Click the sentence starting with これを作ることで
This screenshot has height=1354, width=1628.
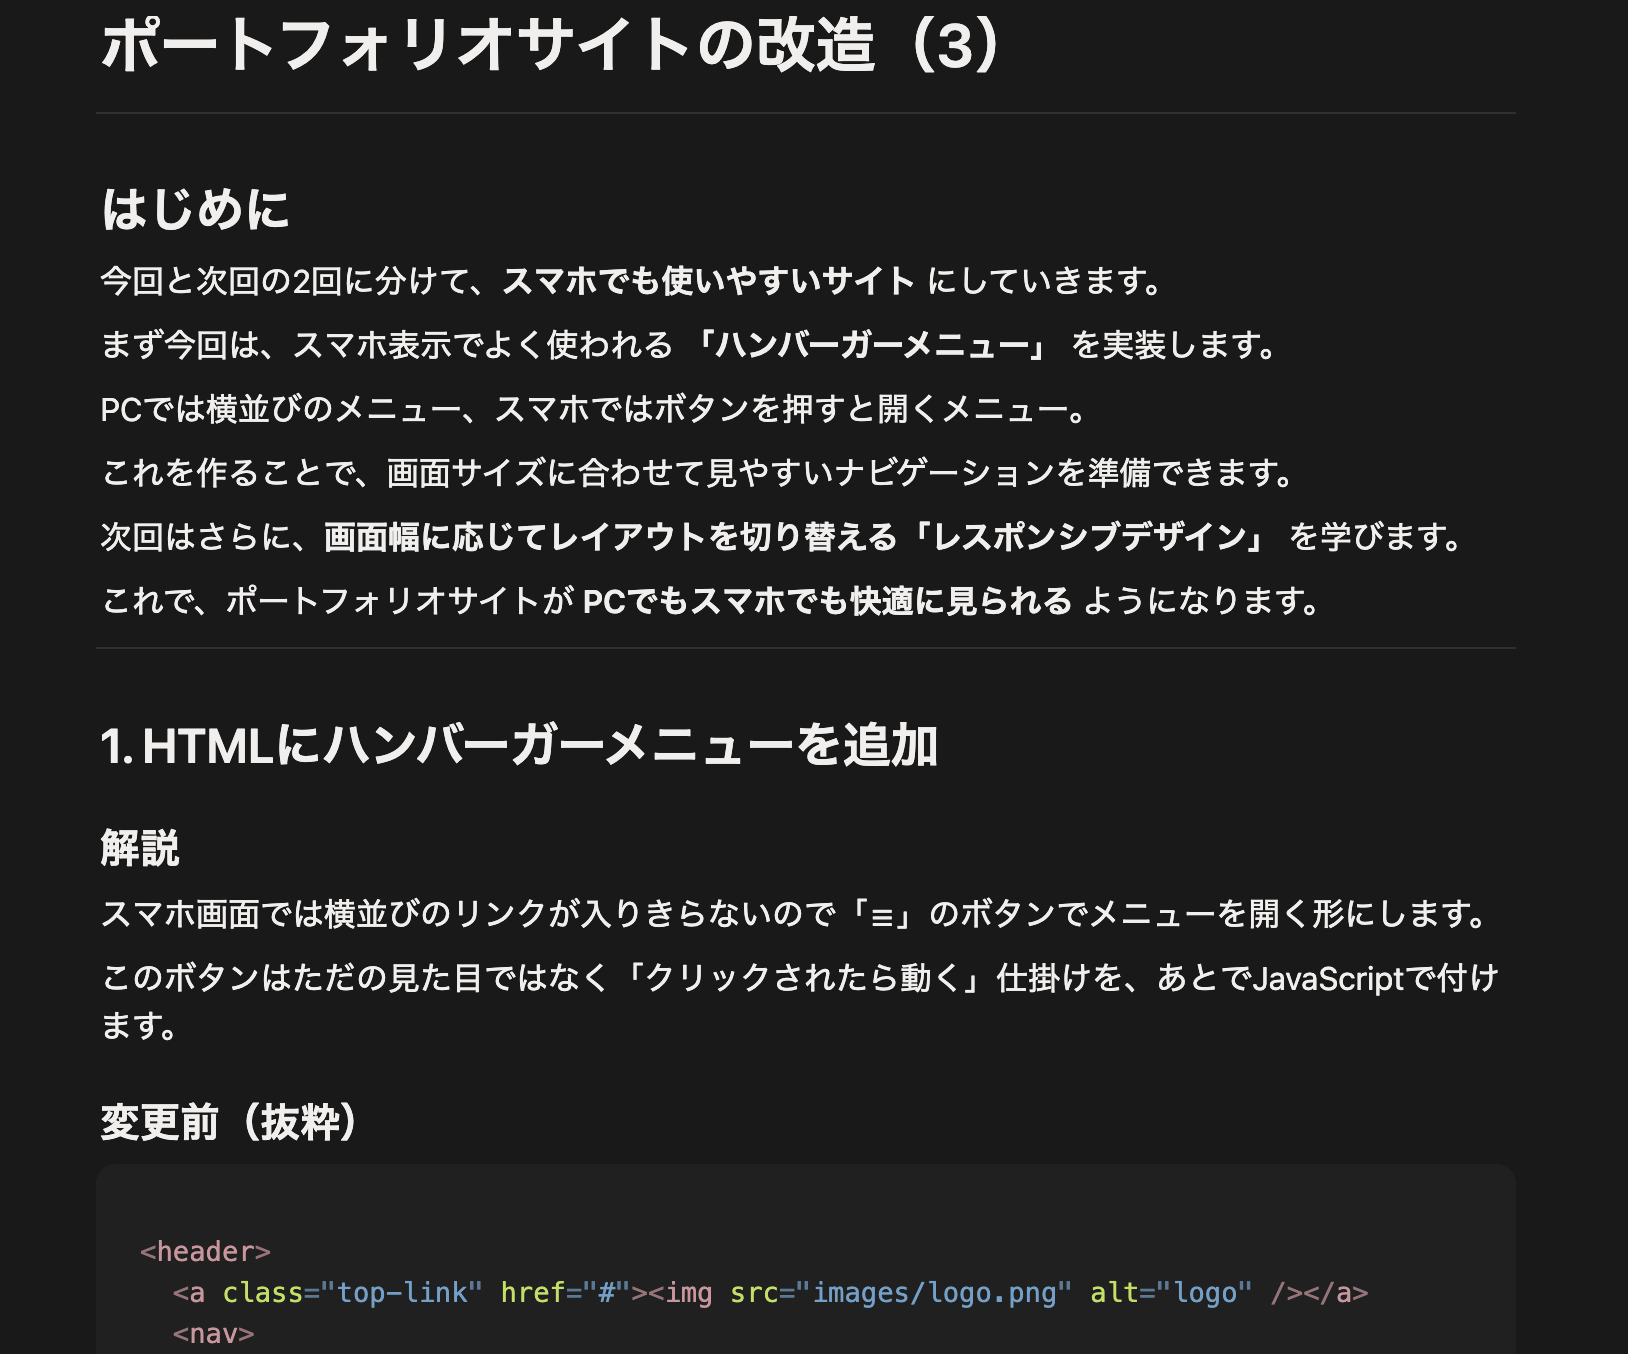click(x=699, y=472)
